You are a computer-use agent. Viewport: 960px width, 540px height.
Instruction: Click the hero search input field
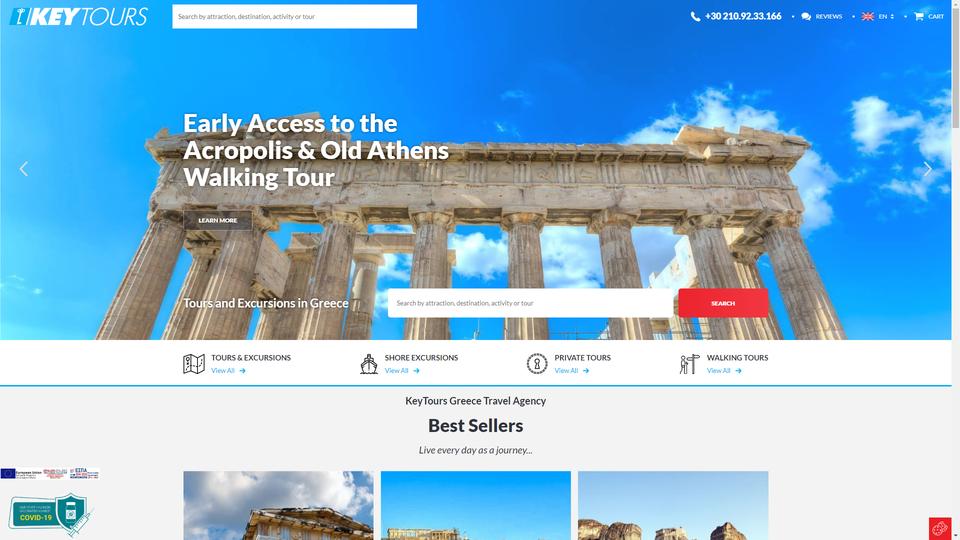tap(530, 303)
